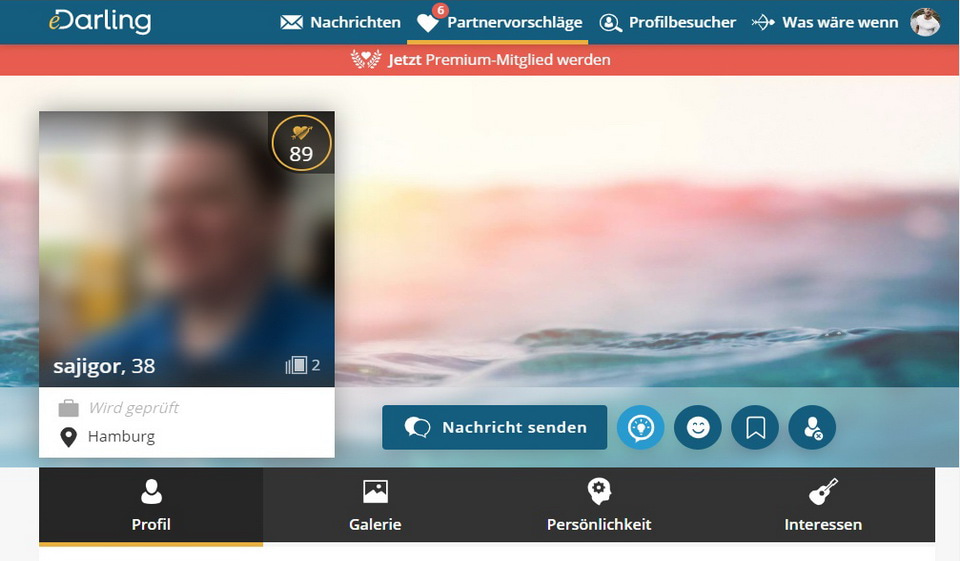Open Nachrichten in the top navigation
Screen dimensions: 960x561
point(340,22)
